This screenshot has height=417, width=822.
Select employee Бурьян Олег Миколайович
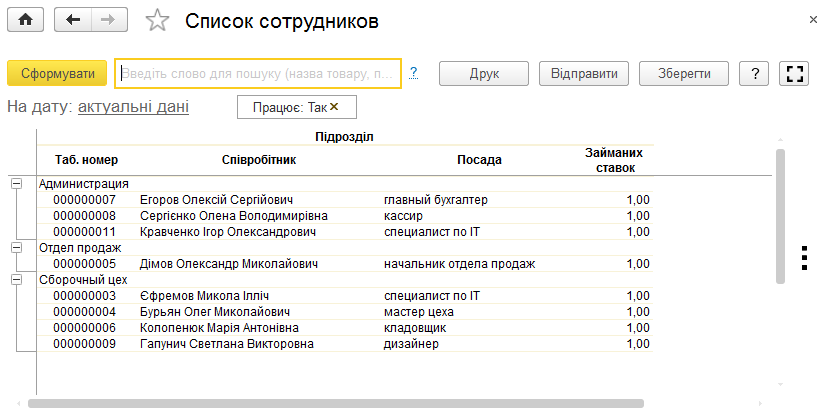(214, 312)
